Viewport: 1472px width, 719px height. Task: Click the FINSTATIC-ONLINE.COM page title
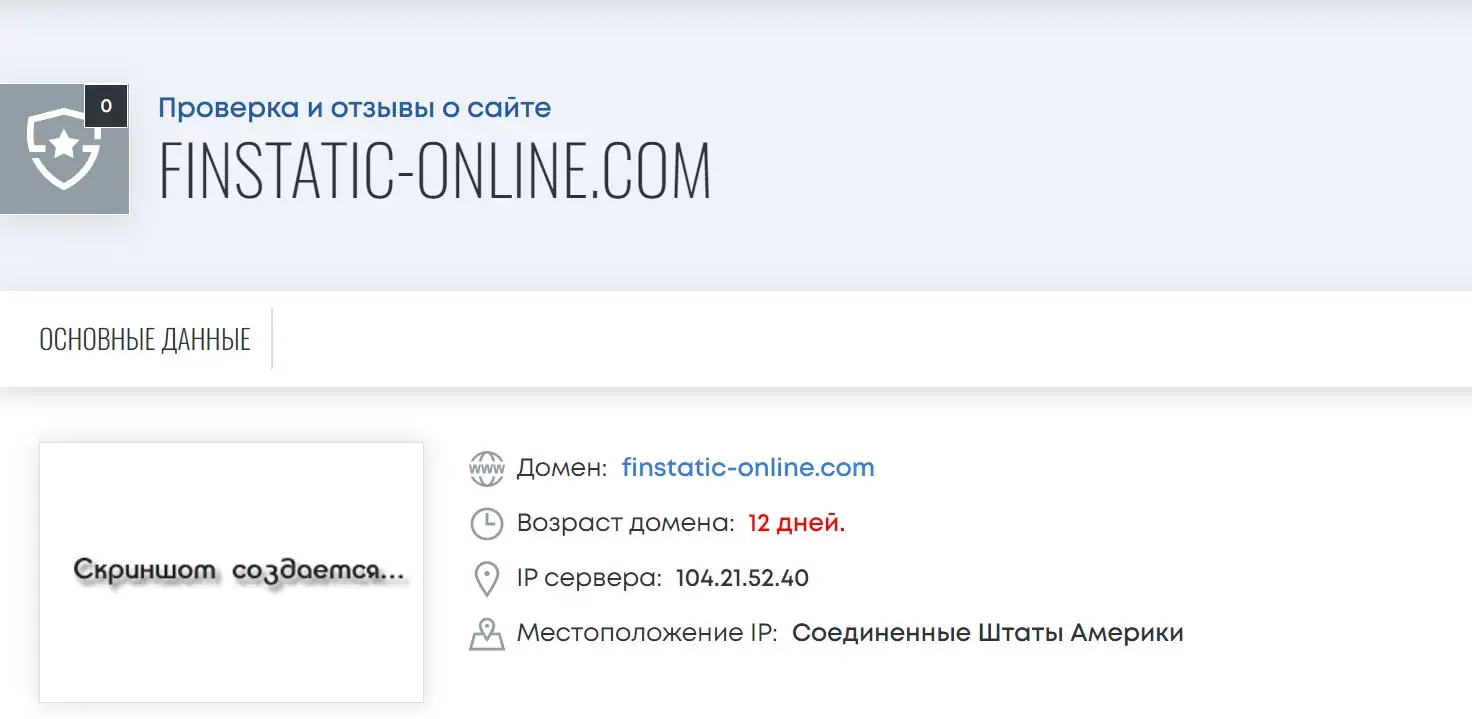[x=435, y=172]
